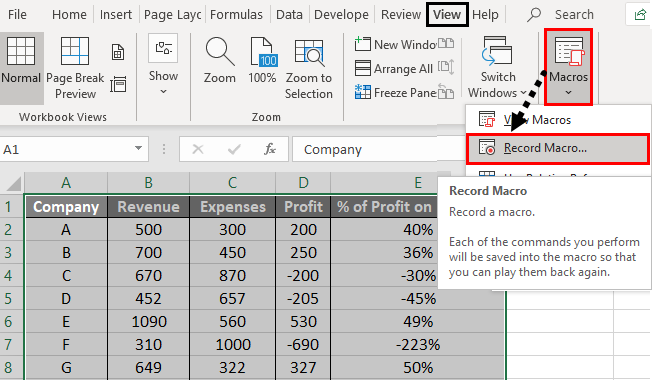This screenshot has width=652, height=380.
Task: Click the share icon at top right
Action: tap(640, 15)
